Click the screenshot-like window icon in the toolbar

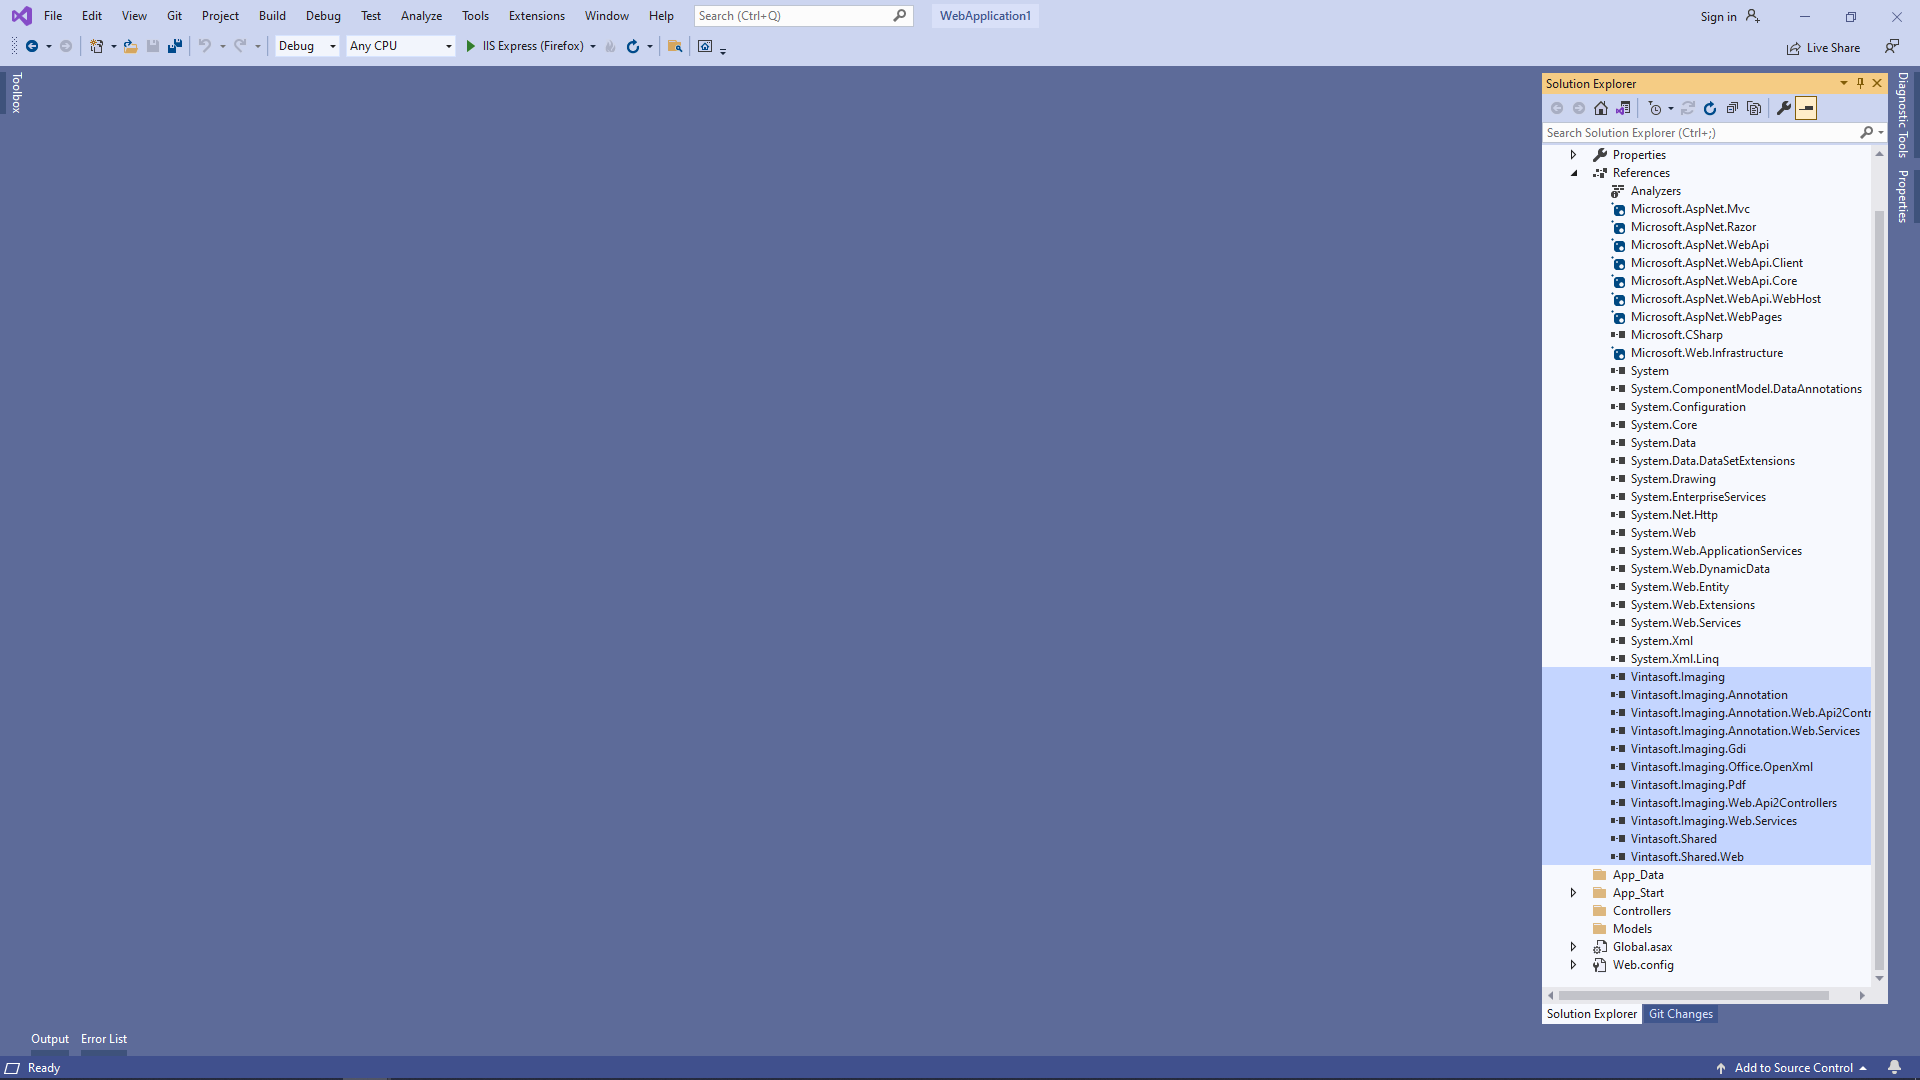705,46
